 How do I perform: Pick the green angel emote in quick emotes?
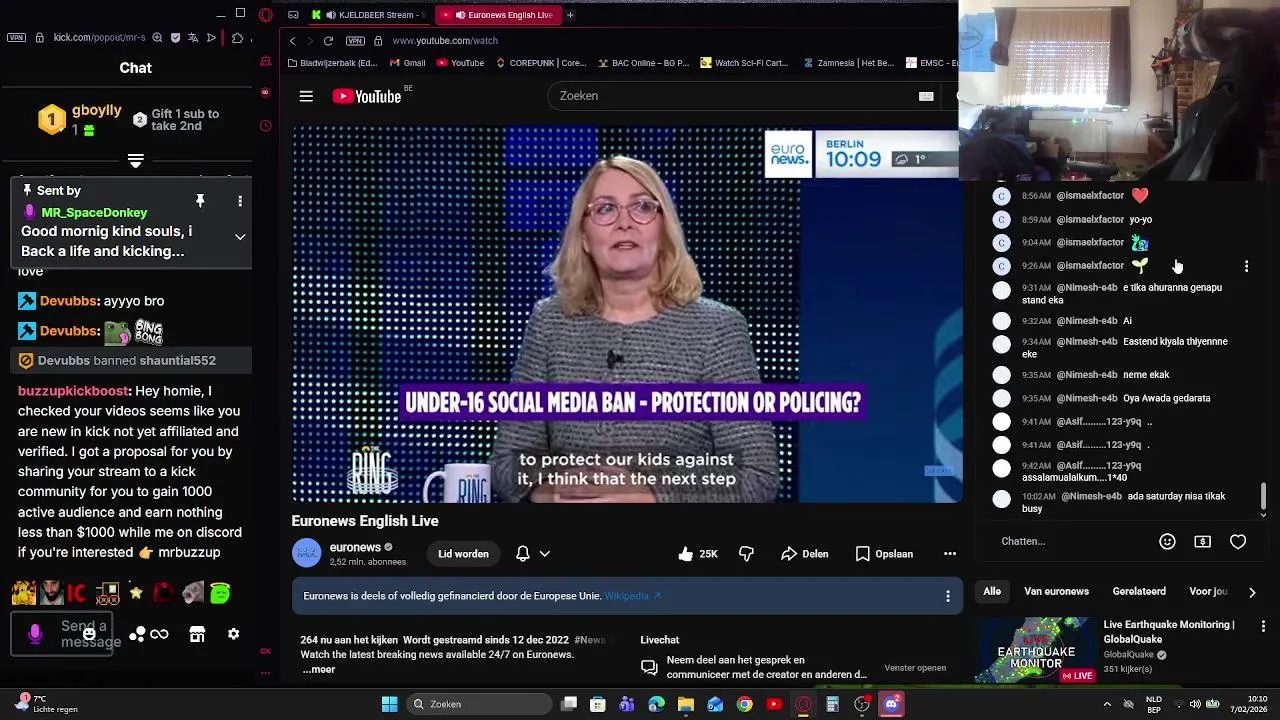click(x=220, y=593)
